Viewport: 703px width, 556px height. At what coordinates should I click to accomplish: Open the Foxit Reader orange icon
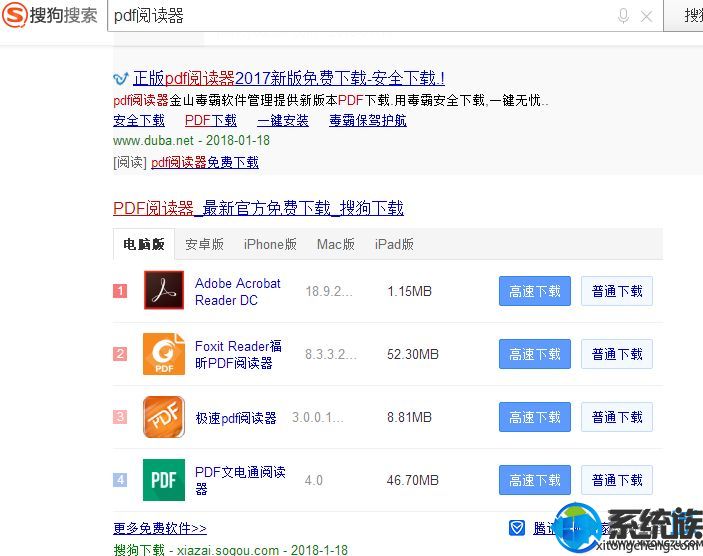click(164, 354)
